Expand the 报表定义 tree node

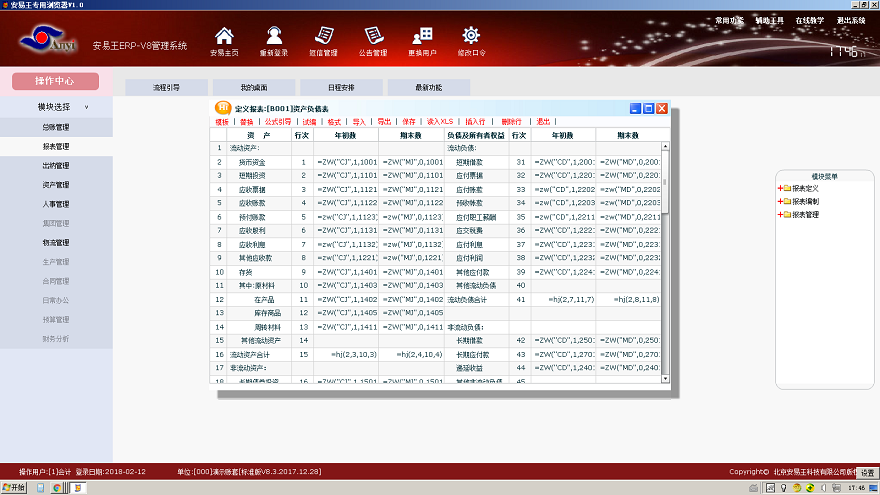point(780,188)
